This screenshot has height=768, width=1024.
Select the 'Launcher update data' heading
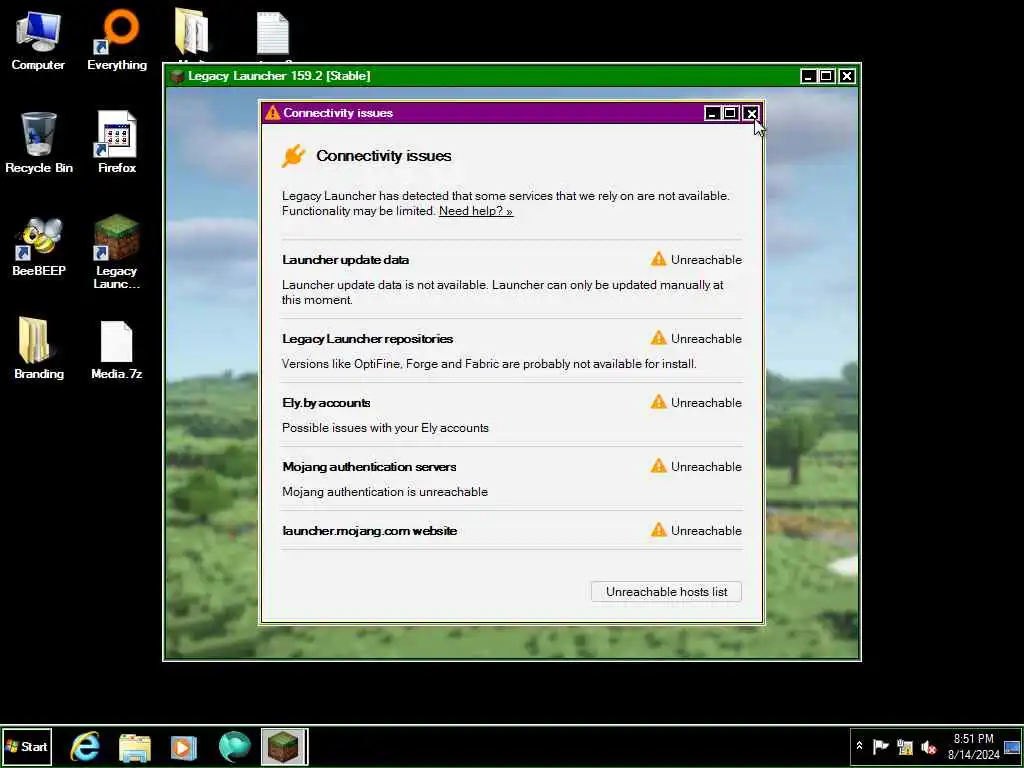click(x=345, y=260)
